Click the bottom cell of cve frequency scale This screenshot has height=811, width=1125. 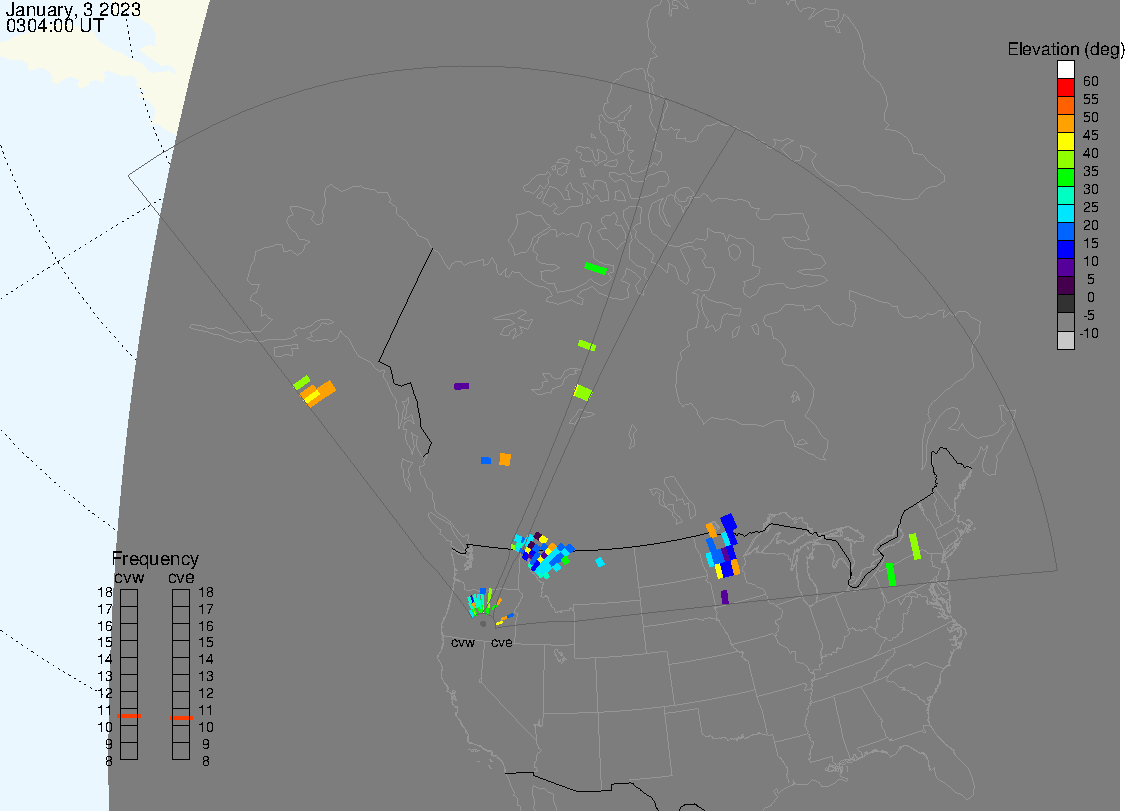181,751
